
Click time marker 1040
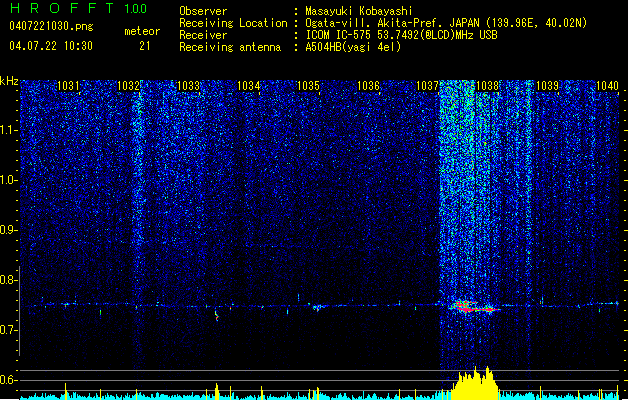click(x=607, y=86)
